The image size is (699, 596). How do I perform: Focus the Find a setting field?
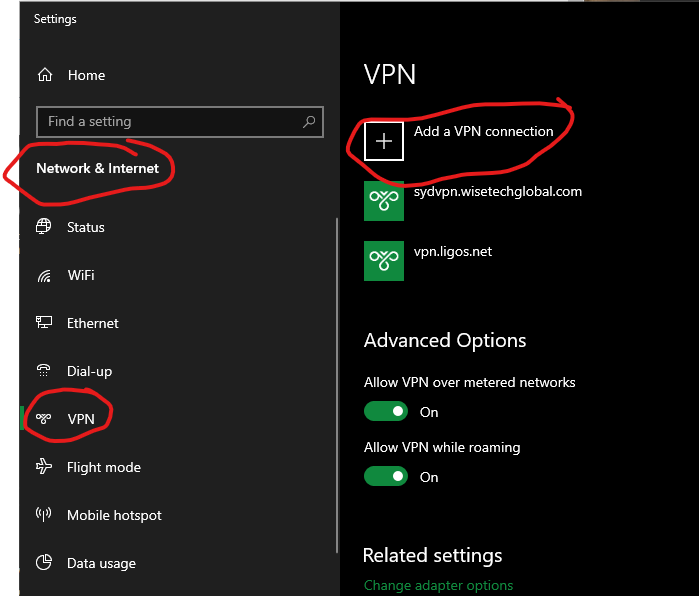(x=180, y=122)
